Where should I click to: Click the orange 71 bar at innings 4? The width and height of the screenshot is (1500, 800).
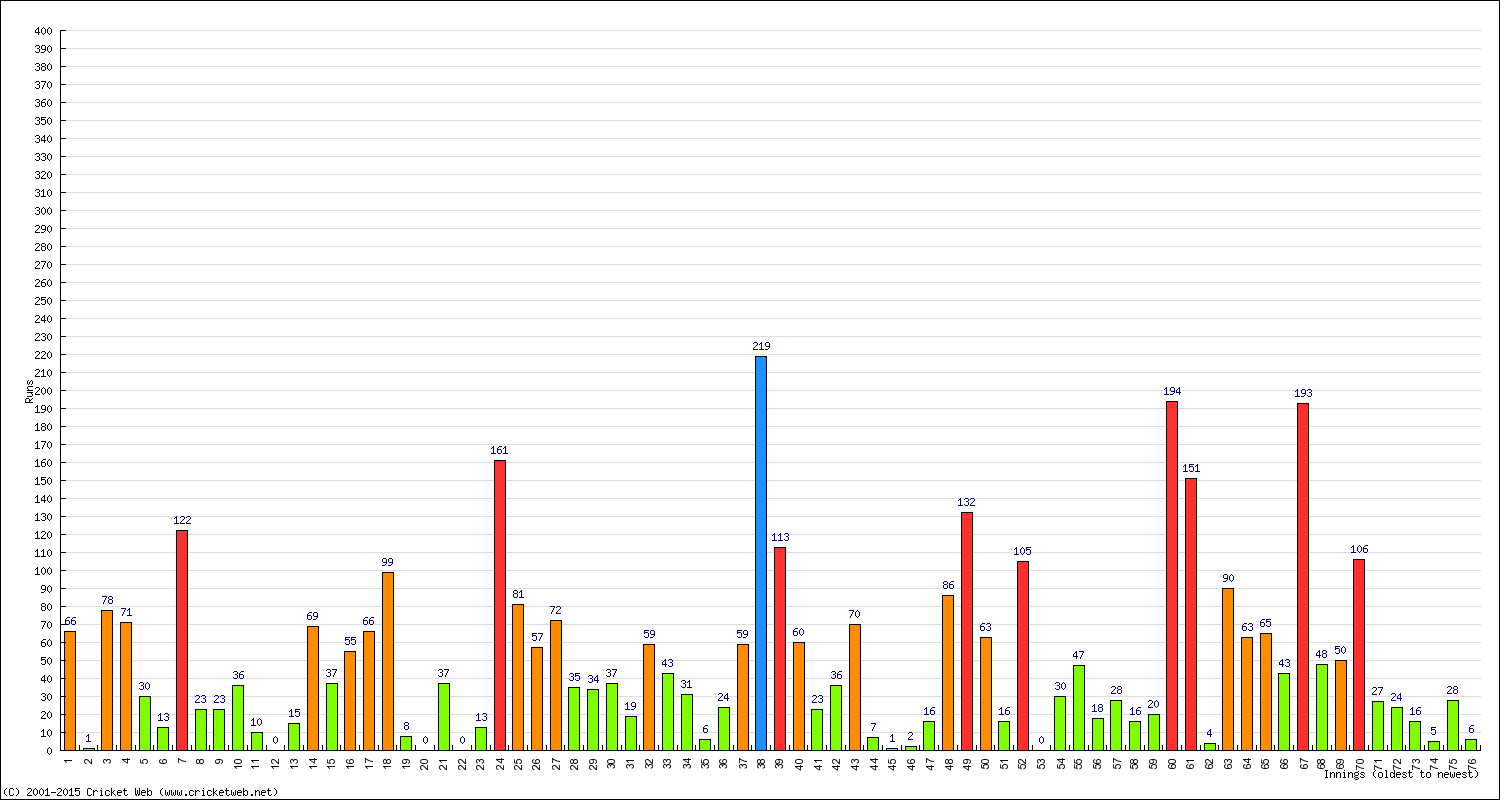126,686
